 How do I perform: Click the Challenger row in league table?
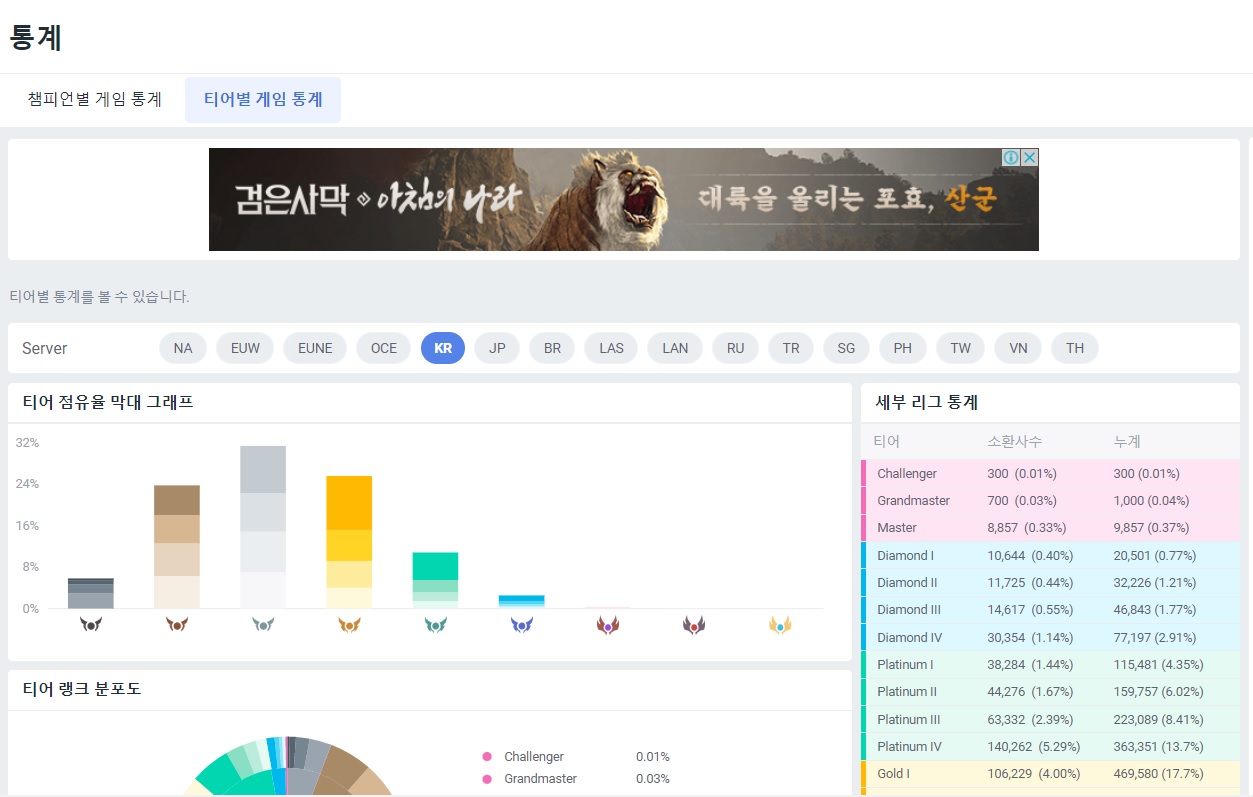1050,473
